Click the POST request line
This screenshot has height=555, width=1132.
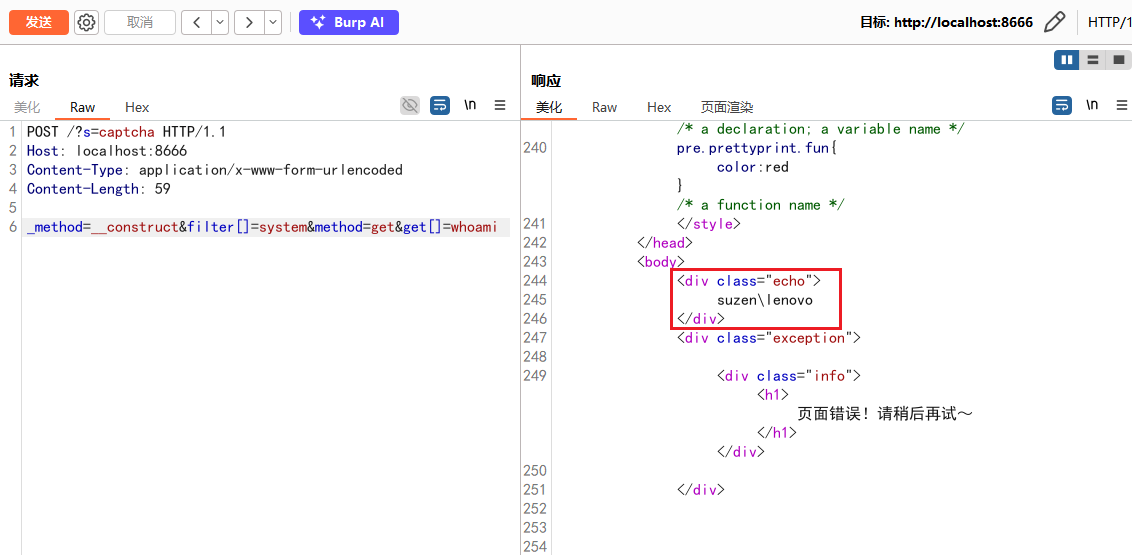(x=126, y=132)
